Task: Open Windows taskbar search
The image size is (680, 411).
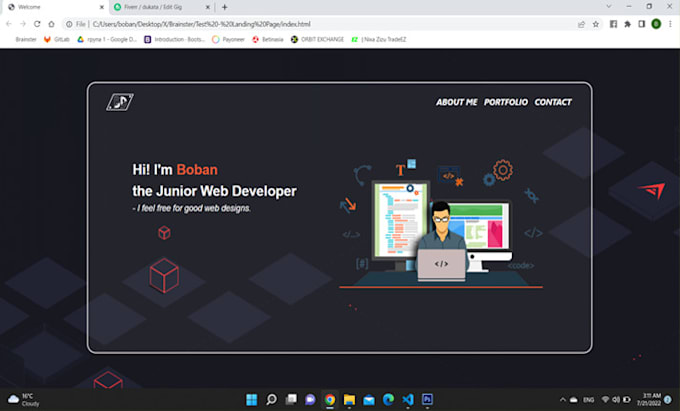Action: coord(271,399)
